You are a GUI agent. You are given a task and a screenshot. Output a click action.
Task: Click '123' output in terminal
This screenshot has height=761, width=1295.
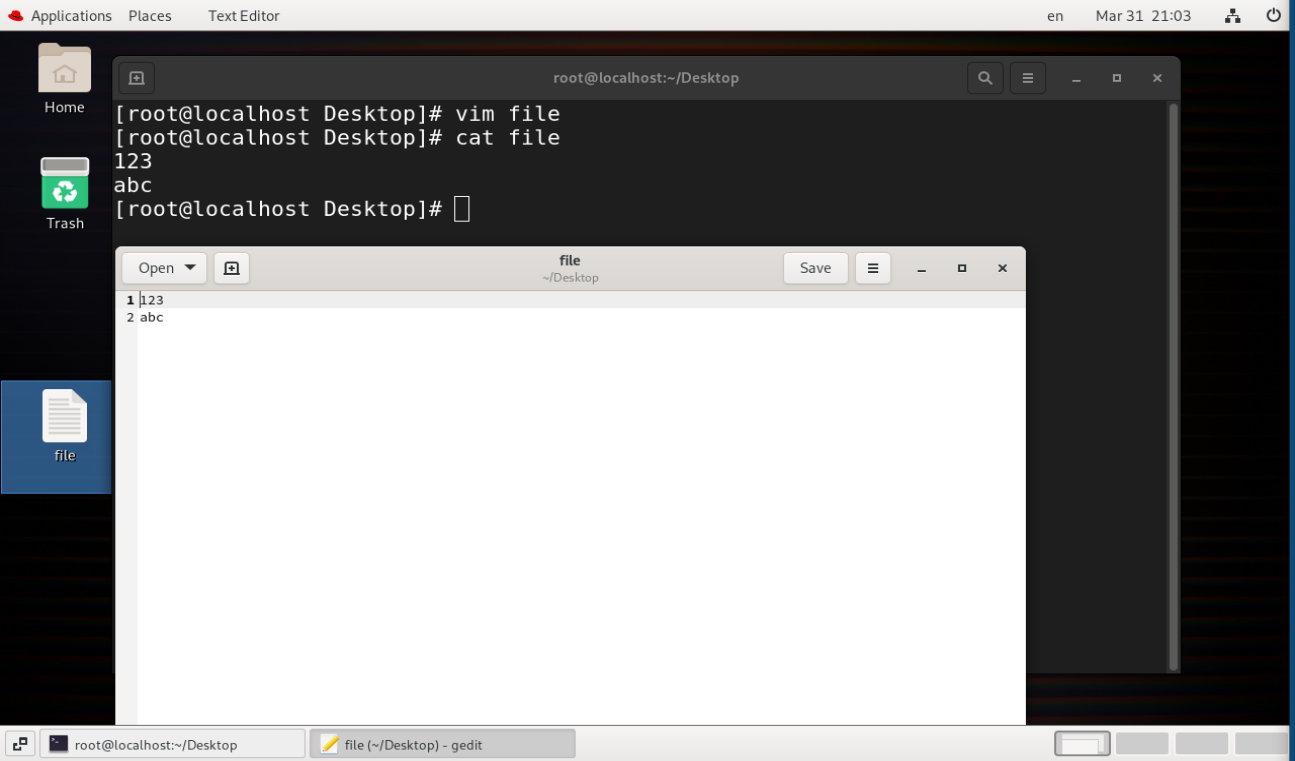(133, 161)
